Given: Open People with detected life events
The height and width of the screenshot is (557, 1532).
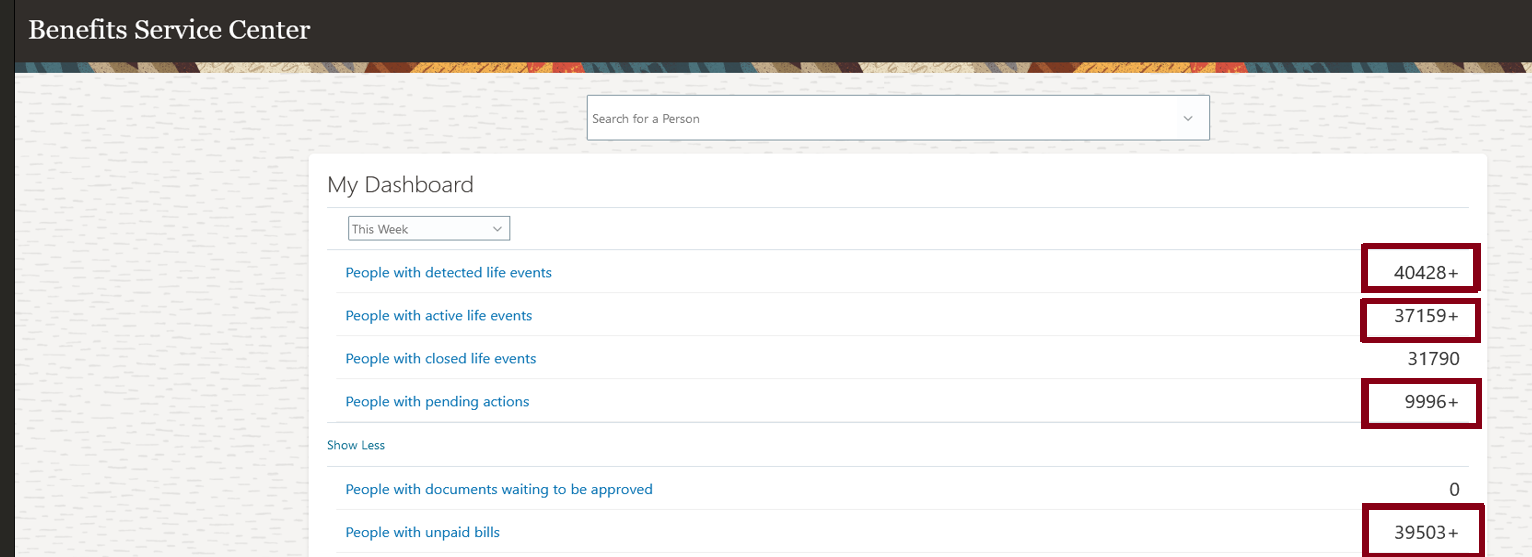Looking at the screenshot, I should 448,272.
